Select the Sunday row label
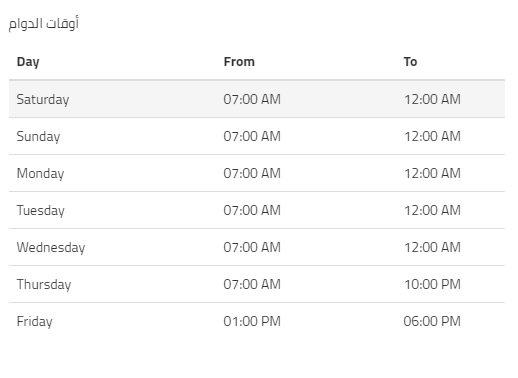Screen dimensions: 518x378 tap(39, 137)
